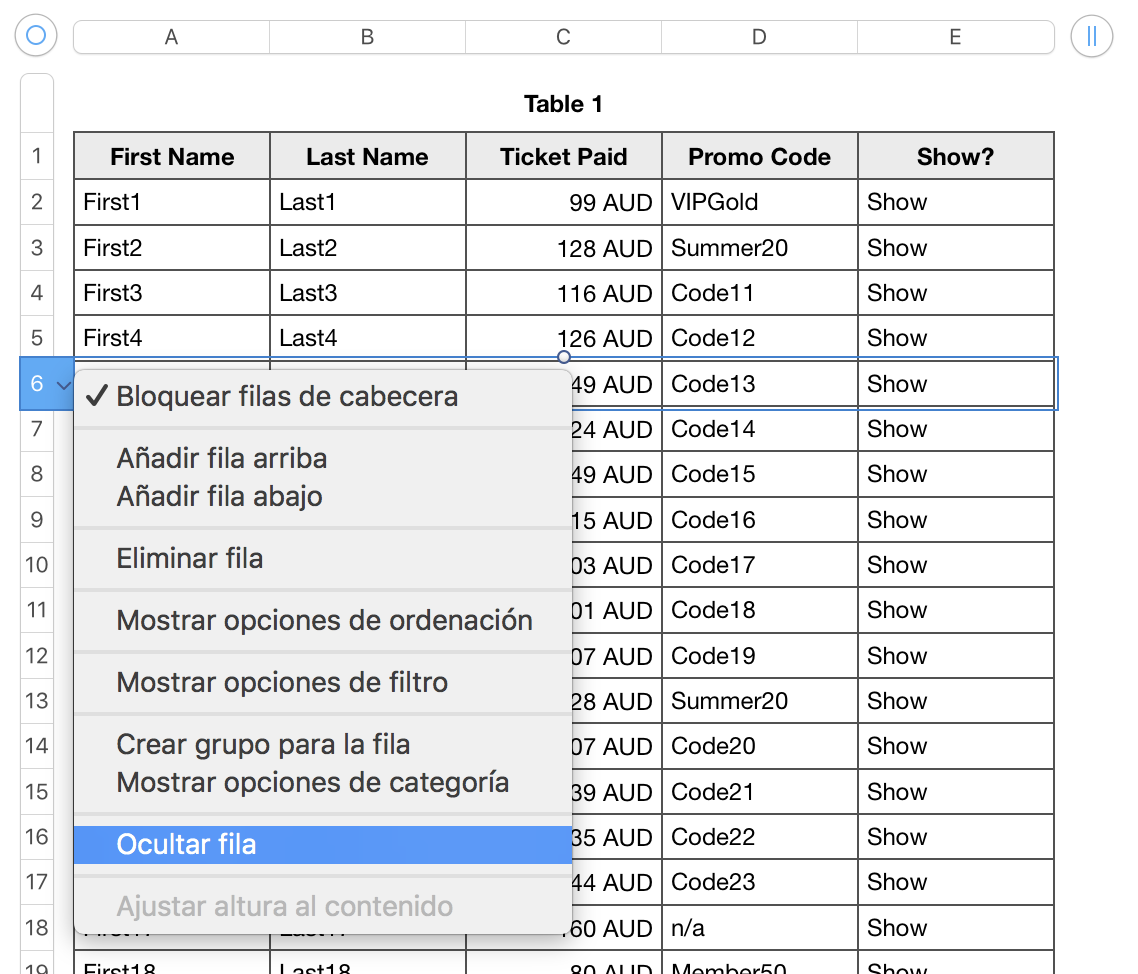1138x974 pixels.
Task: Open the row 6 dropdown arrow
Action: pos(63,385)
